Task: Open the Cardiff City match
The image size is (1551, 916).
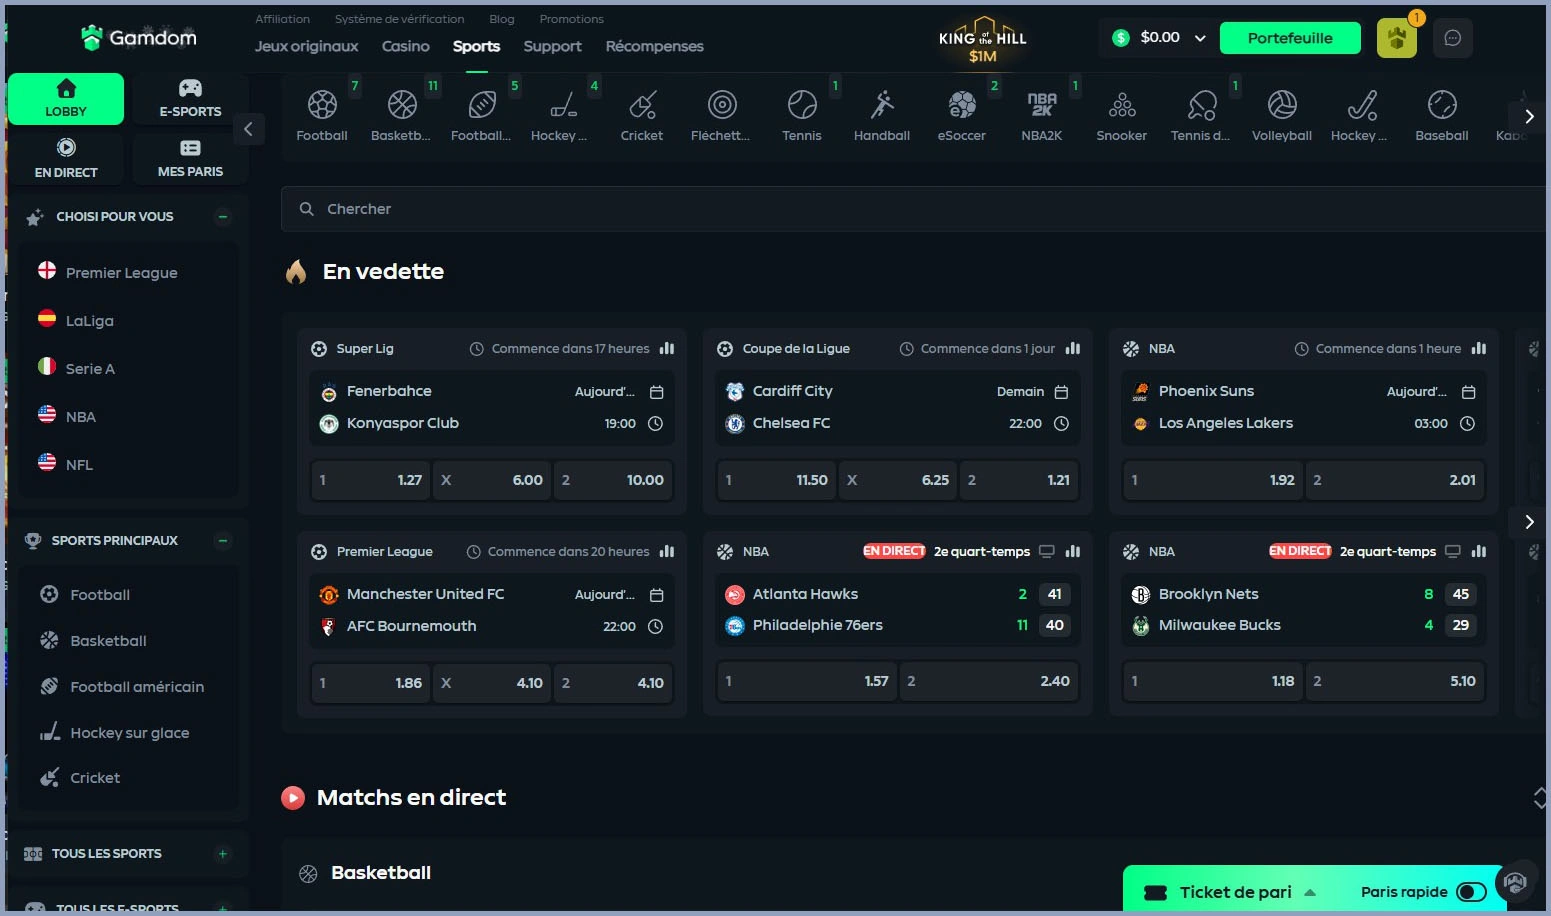Action: pos(793,391)
